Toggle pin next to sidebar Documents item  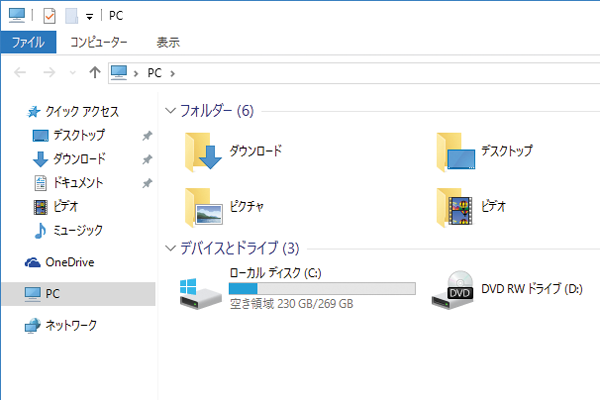tap(146, 183)
